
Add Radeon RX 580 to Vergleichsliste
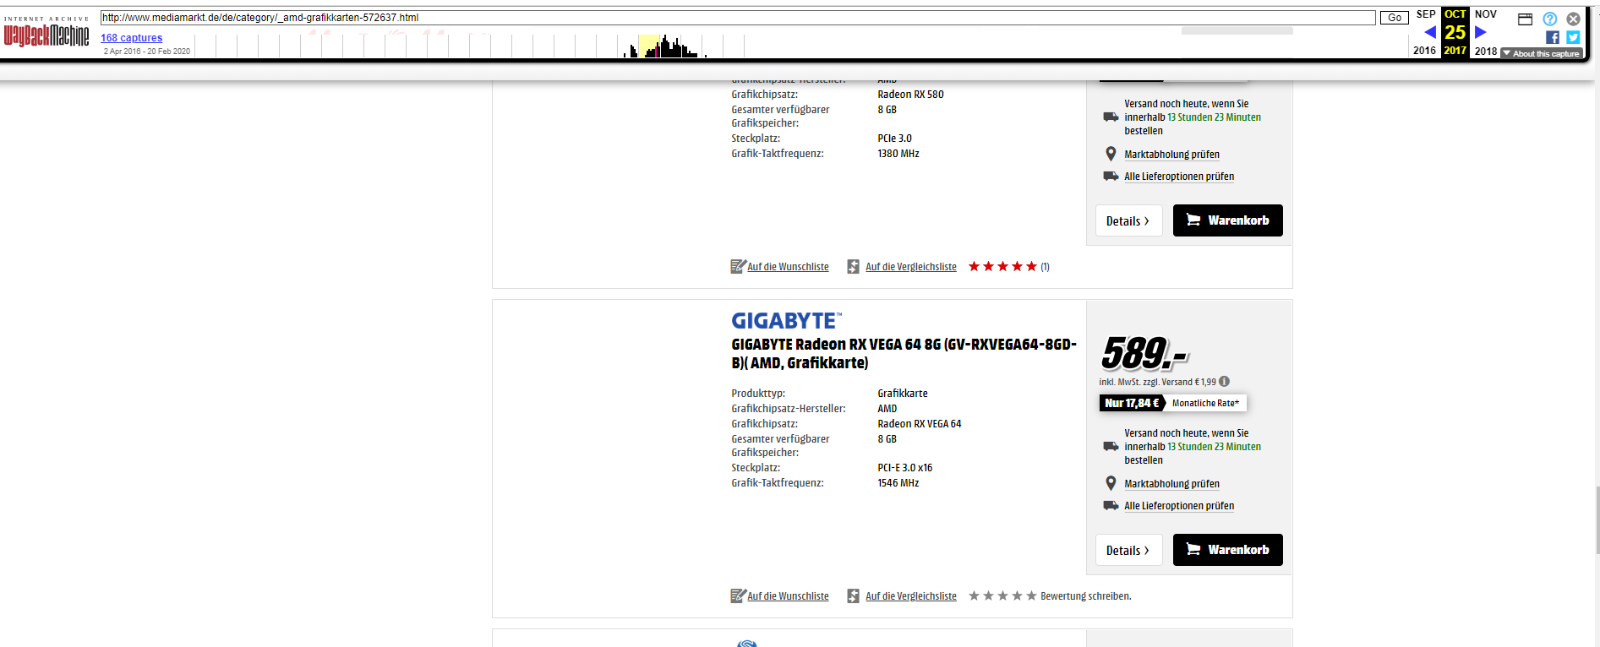pyautogui.click(x=911, y=267)
